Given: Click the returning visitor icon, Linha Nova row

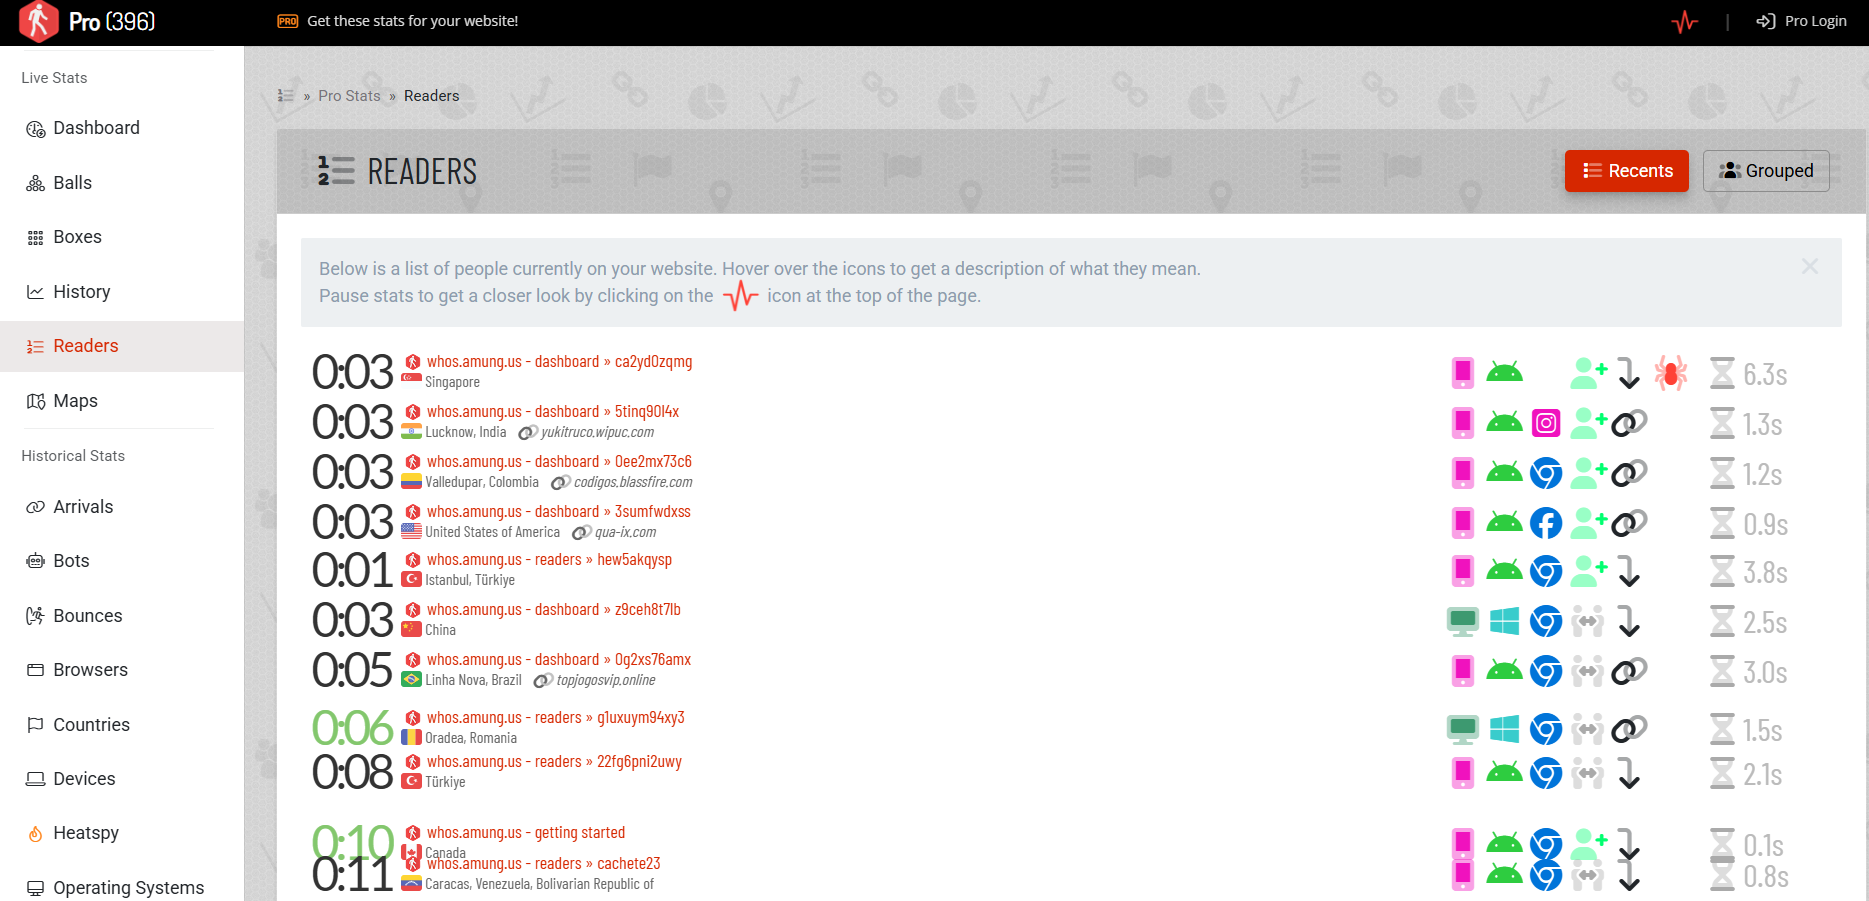Looking at the screenshot, I should (x=1588, y=671).
